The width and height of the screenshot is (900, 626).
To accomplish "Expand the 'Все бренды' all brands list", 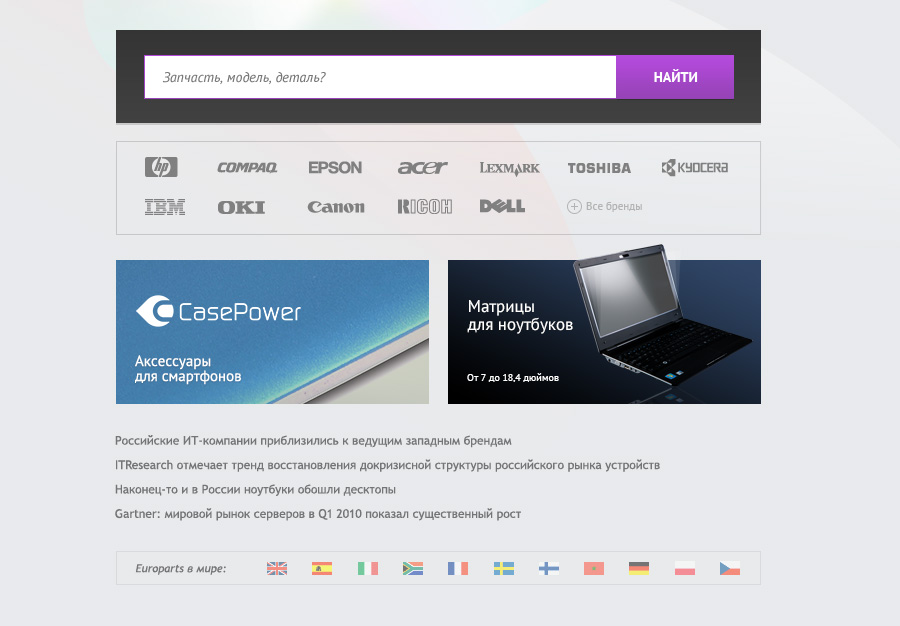I will [x=604, y=206].
